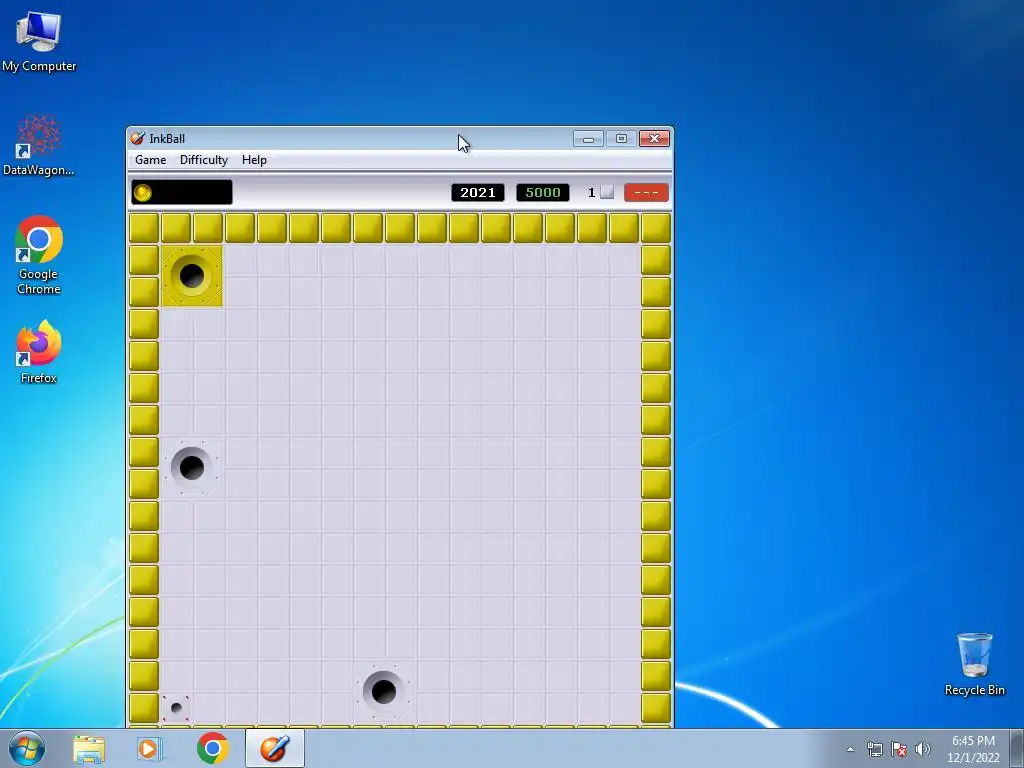Click the volume speaker tray icon

[x=922, y=749]
